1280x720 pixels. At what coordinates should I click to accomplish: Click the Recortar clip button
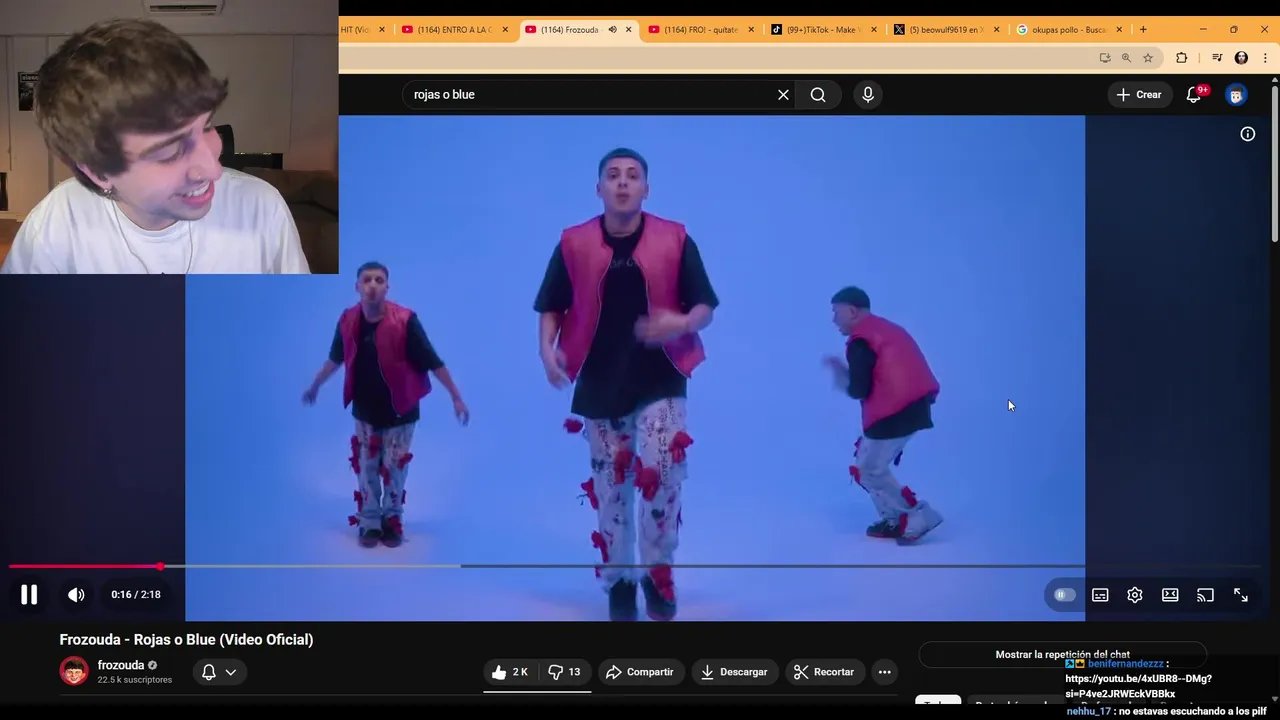click(824, 672)
